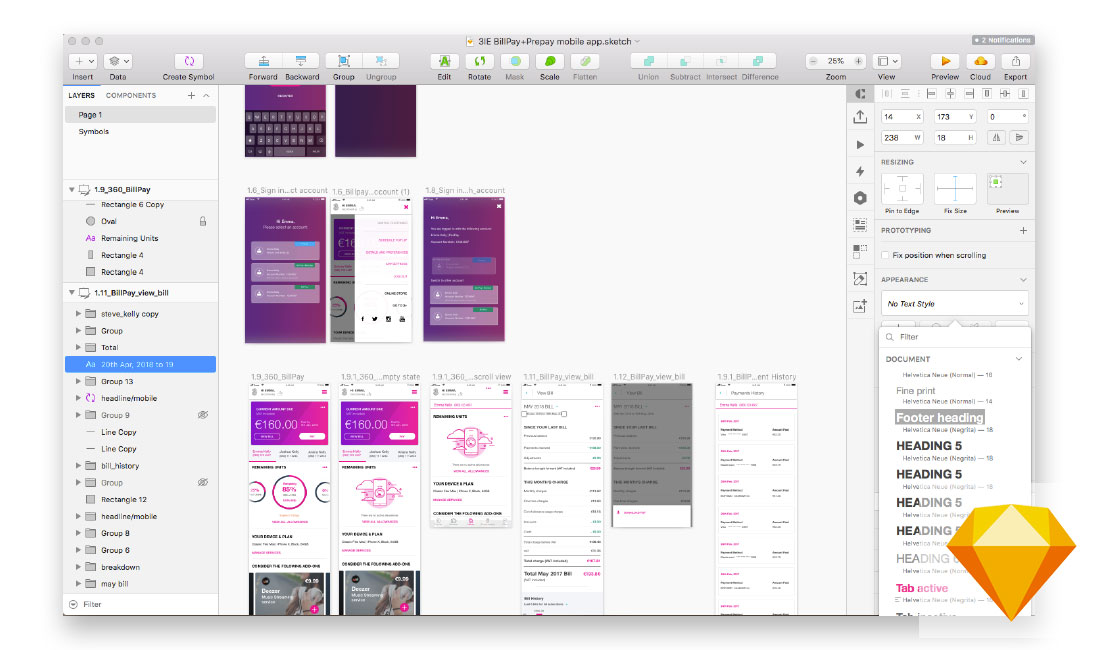Viewport: 1100px width, 650px height.
Task: Switch to the Components tab
Action: click(131, 96)
